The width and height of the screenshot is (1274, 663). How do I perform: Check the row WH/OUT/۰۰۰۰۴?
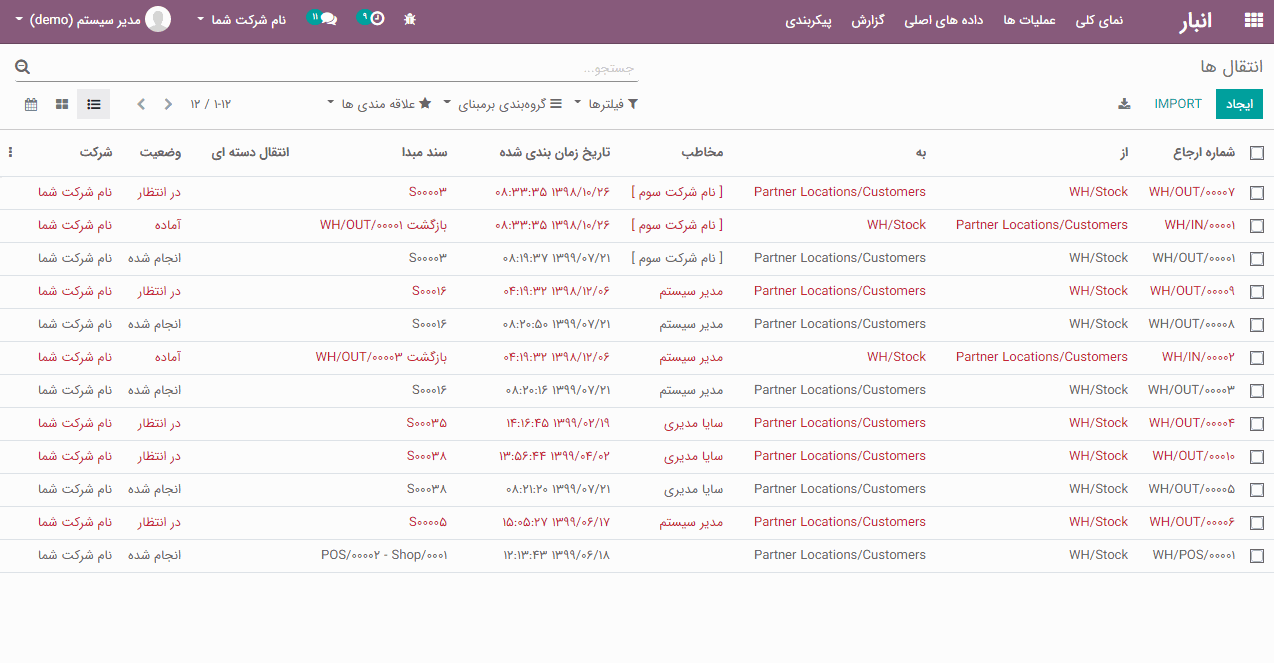point(1257,424)
